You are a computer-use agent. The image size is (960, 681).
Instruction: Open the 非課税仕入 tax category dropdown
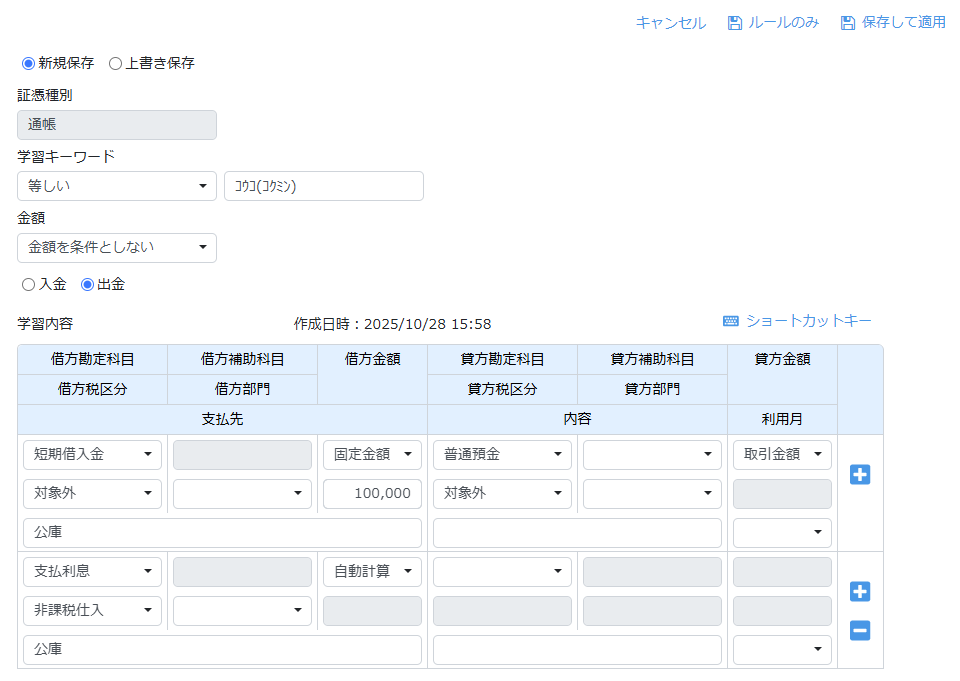(x=92, y=611)
